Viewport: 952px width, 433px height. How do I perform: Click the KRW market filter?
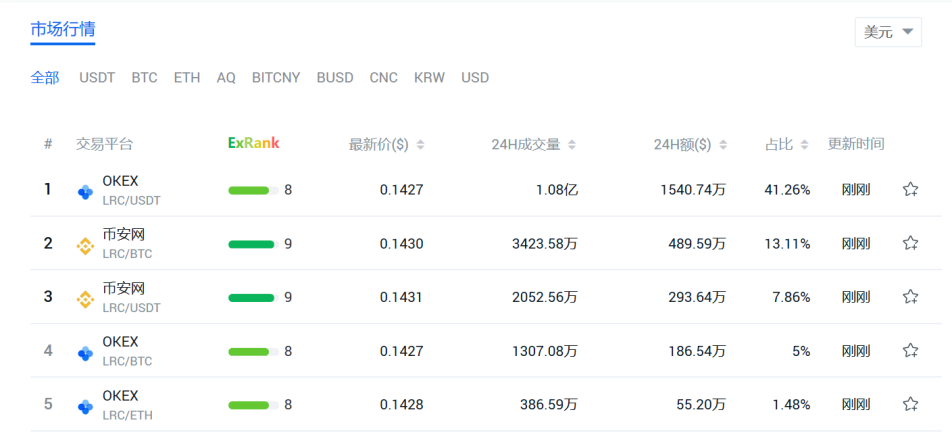pyautogui.click(x=429, y=78)
